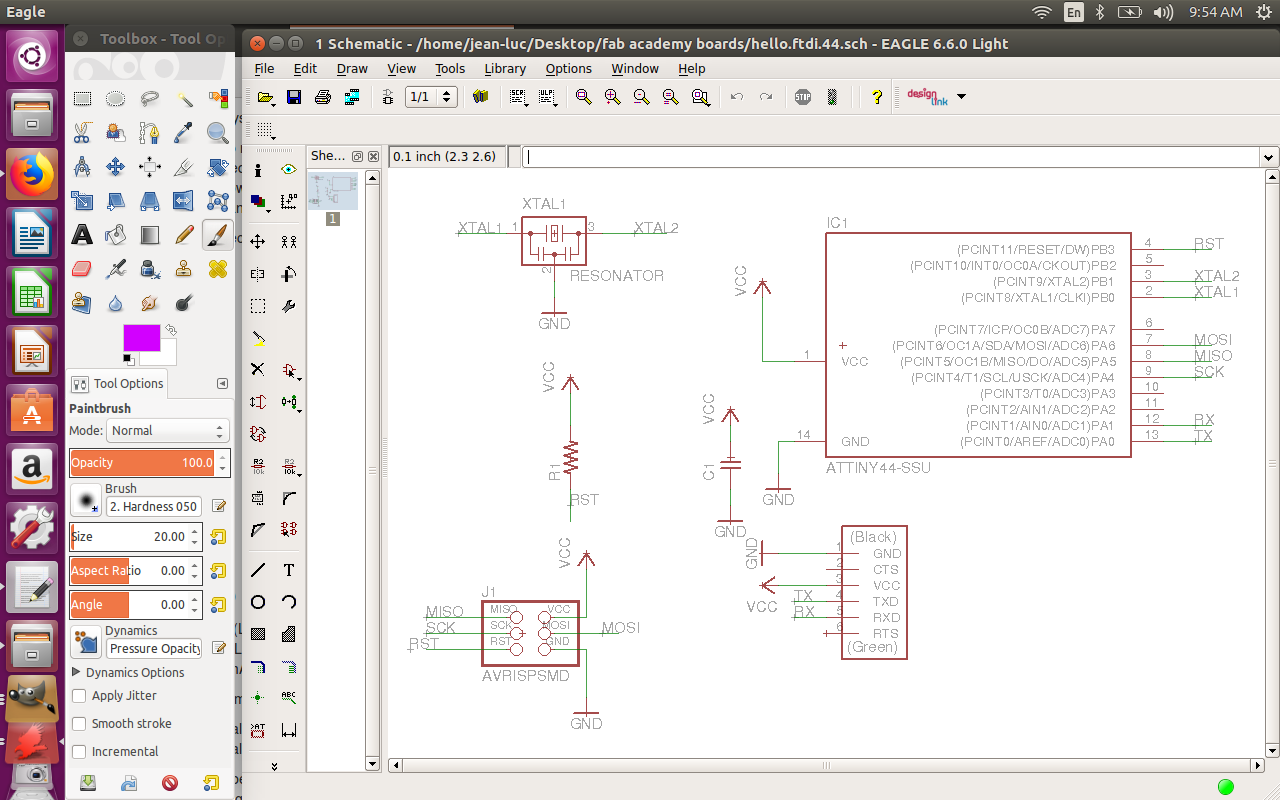Screen dimensions: 1280x800
Task: Open the Draw menu
Action: tap(352, 69)
